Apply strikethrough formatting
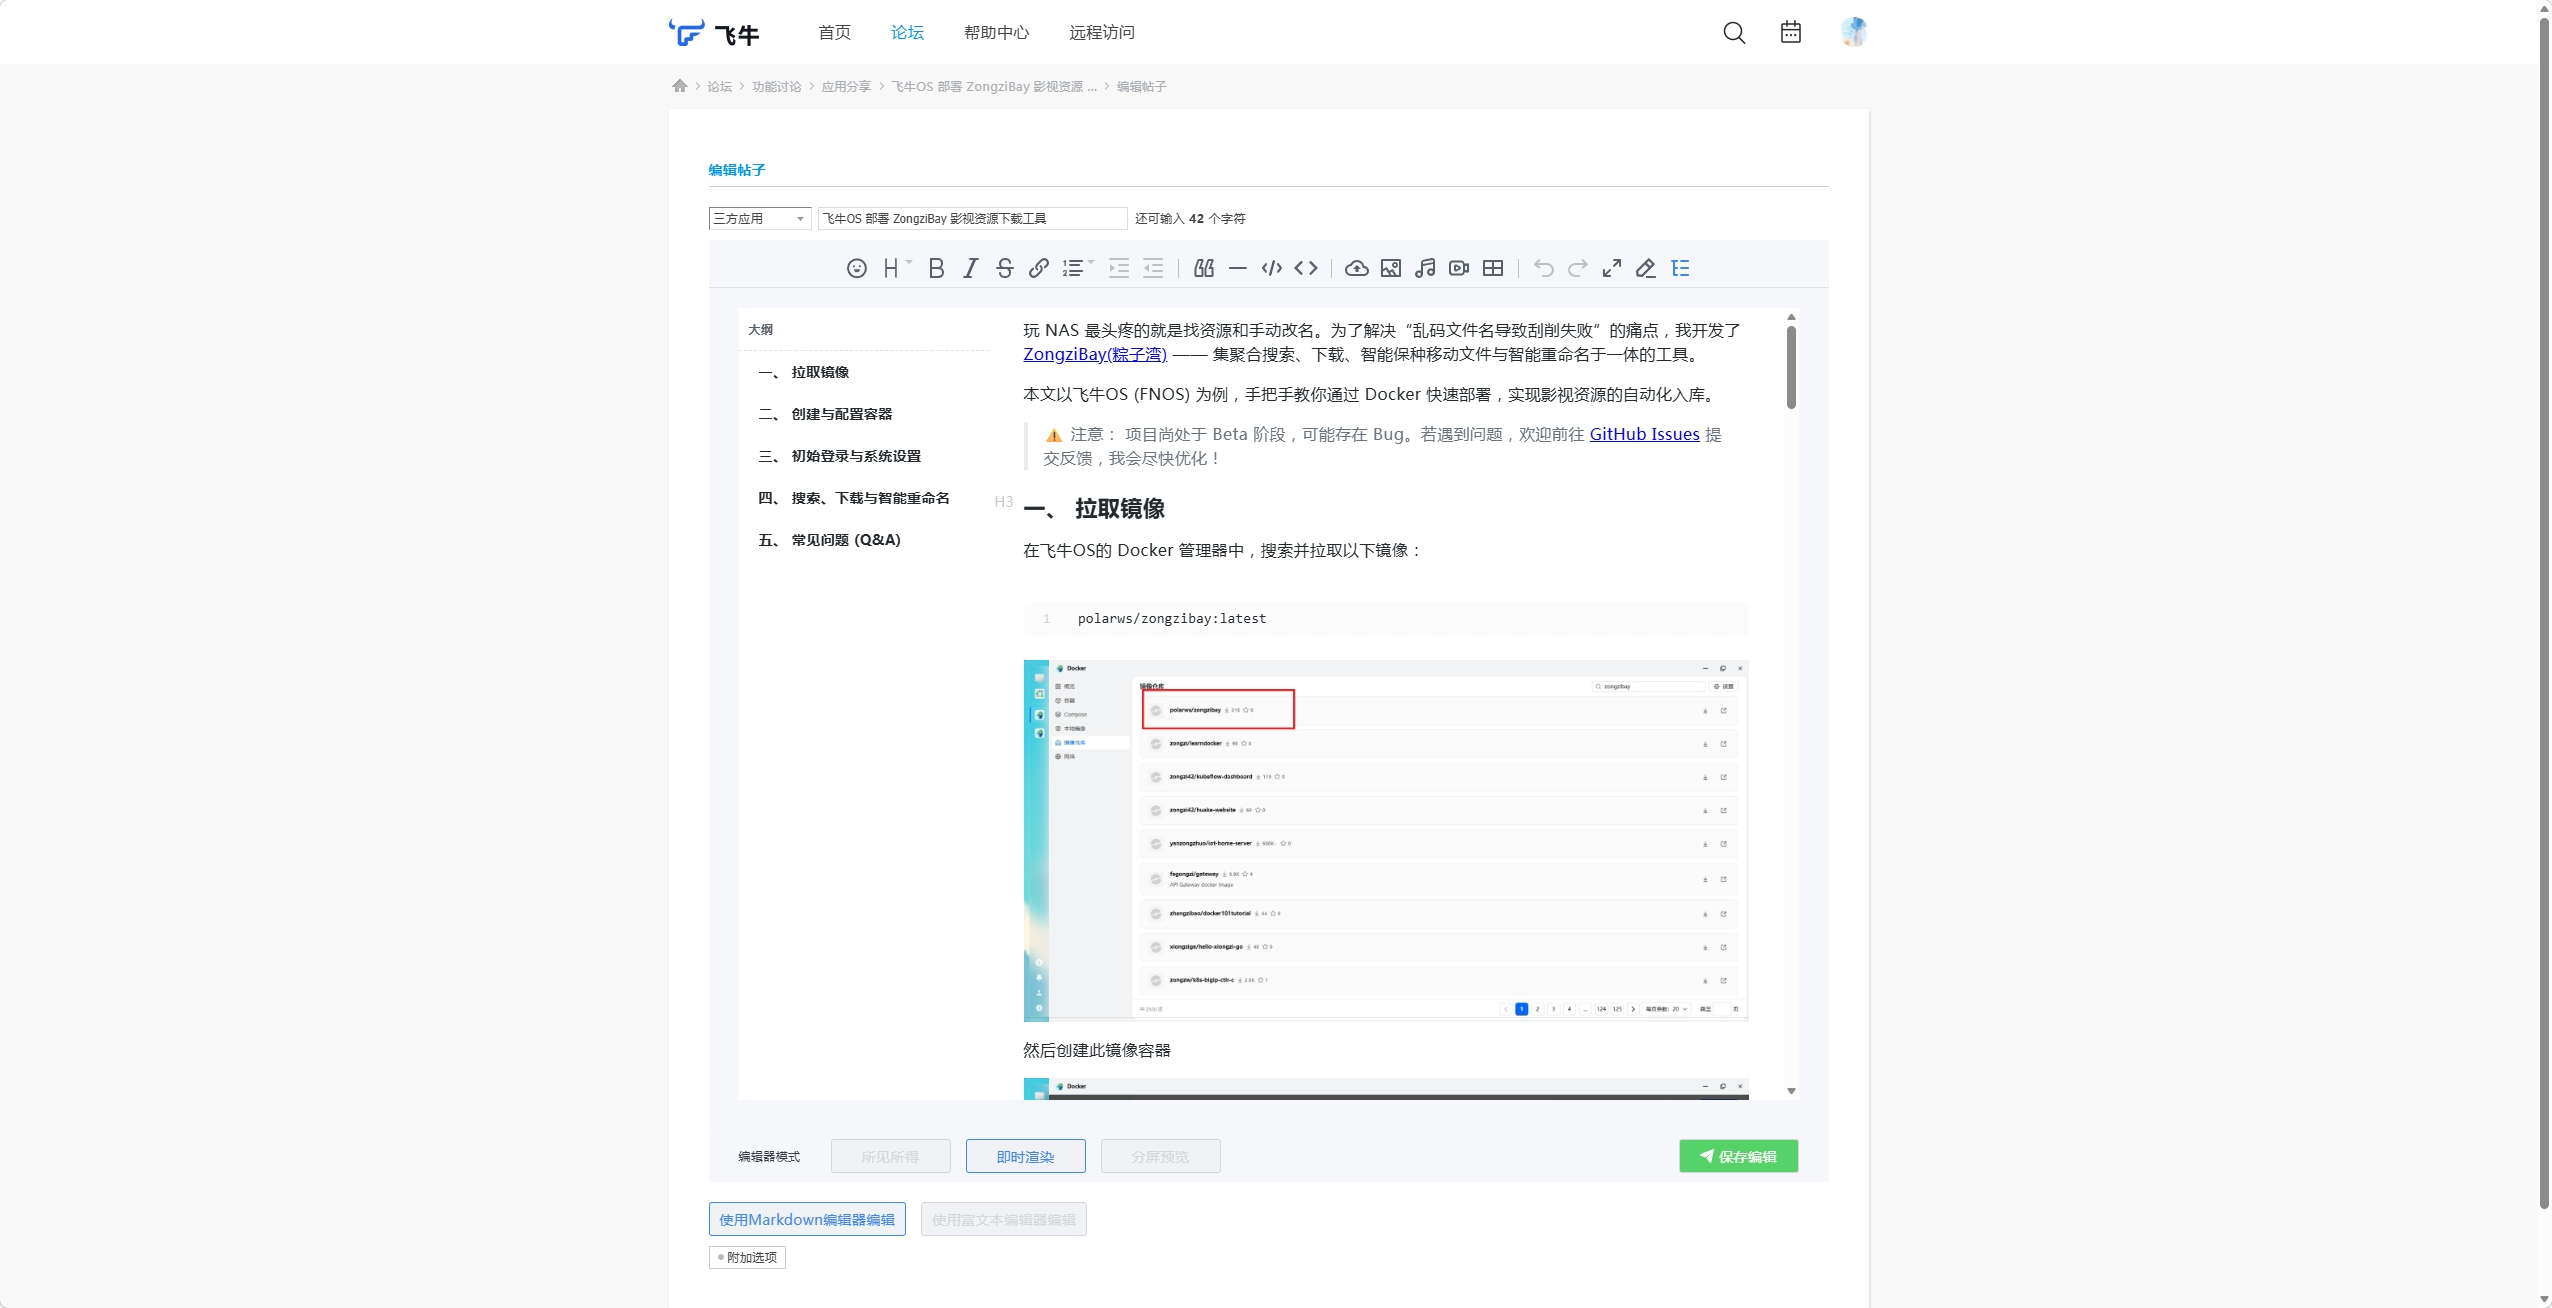Image resolution: width=2552 pixels, height=1308 pixels. point(1005,268)
